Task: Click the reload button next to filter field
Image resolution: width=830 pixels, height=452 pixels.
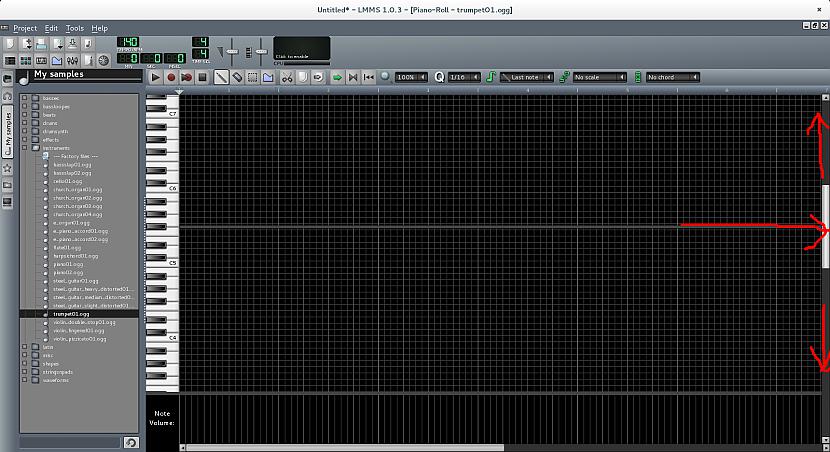Action: click(131, 442)
